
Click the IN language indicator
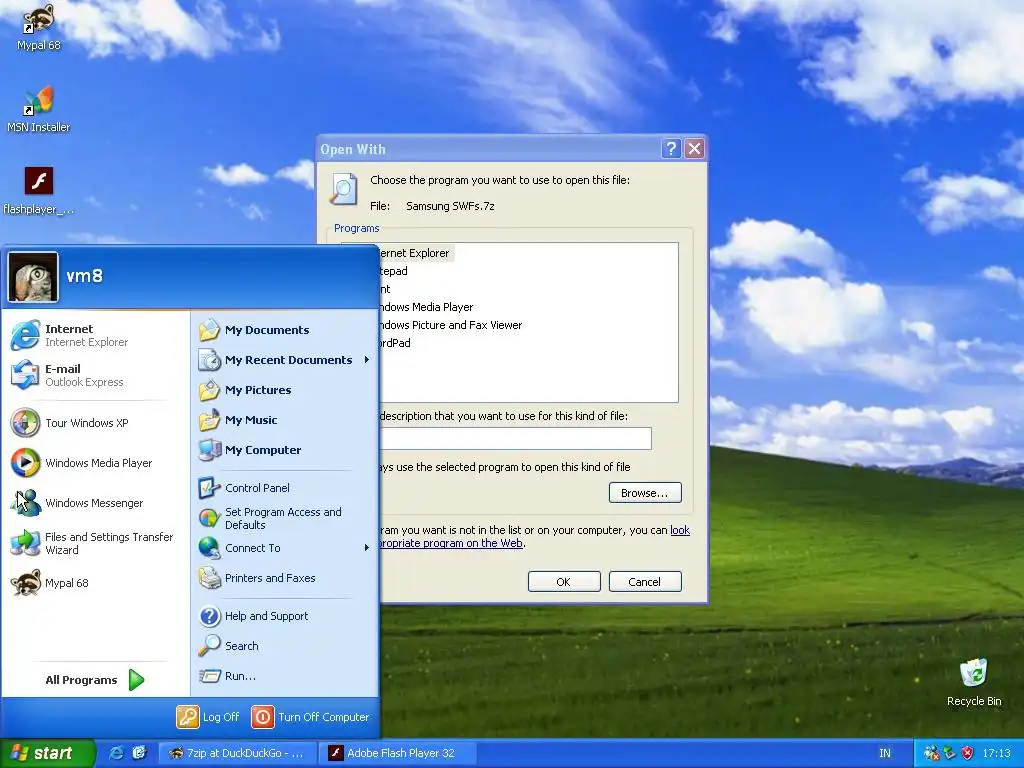click(885, 753)
